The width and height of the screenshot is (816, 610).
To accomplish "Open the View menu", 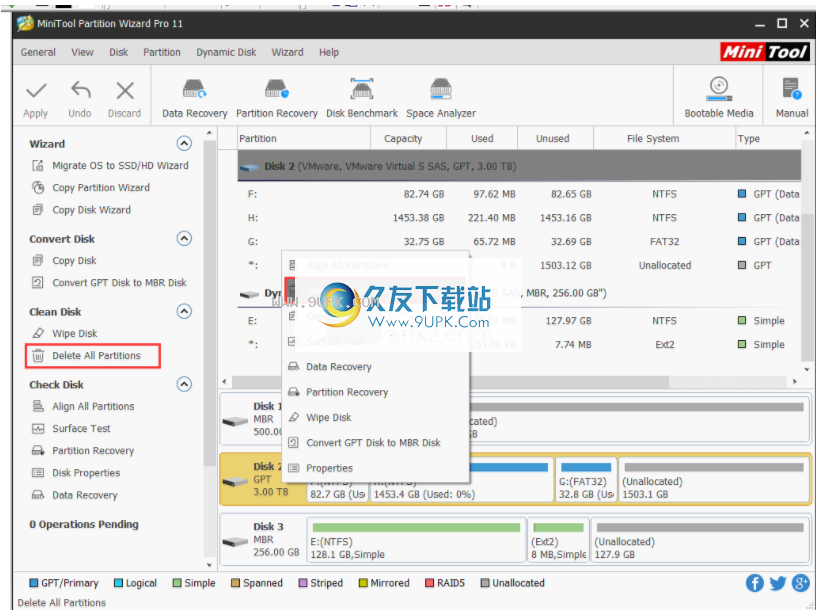I will pyautogui.click(x=82, y=52).
